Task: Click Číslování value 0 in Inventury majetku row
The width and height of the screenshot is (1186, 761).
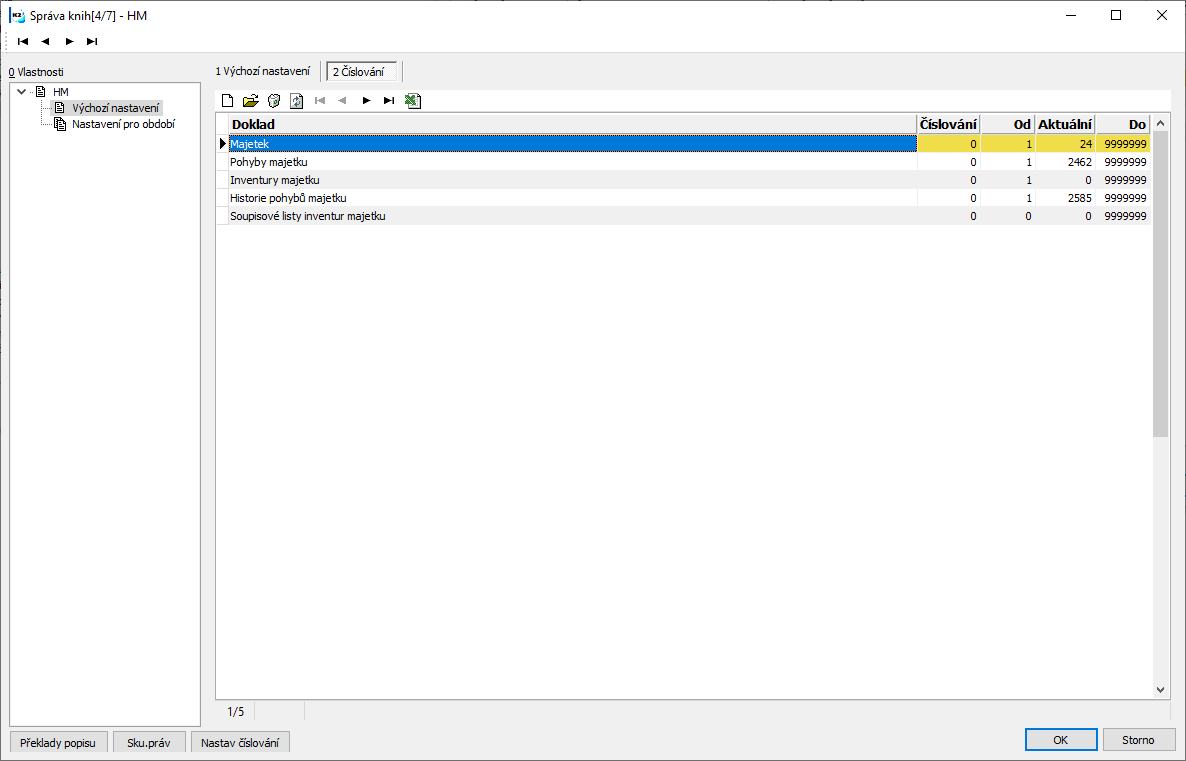Action: tap(948, 180)
